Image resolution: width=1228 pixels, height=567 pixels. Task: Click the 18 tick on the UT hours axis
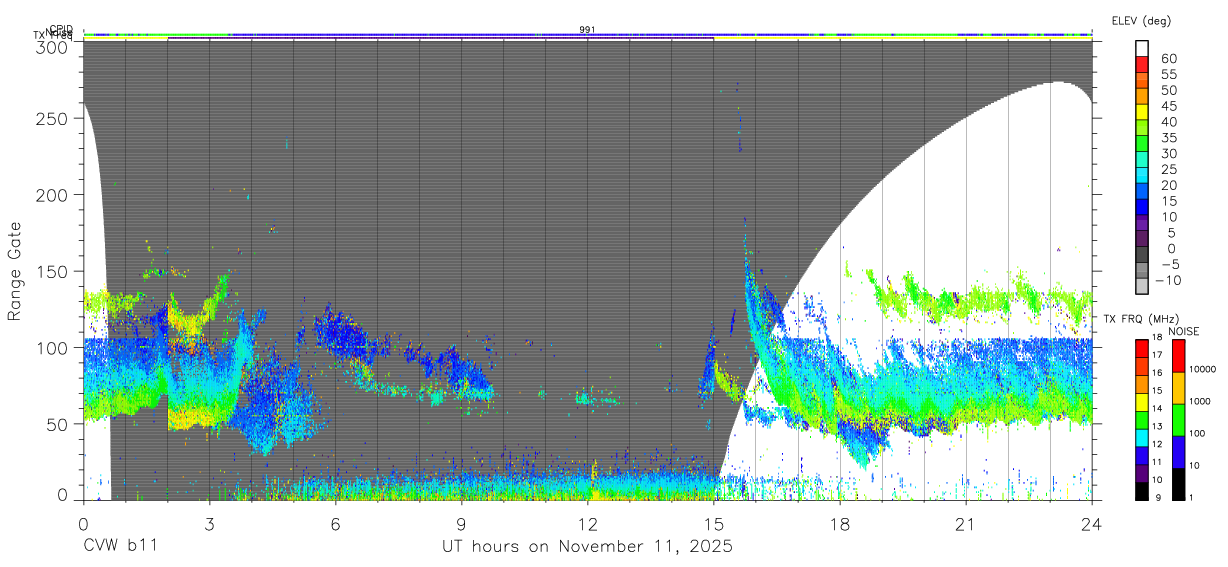pyautogui.click(x=840, y=523)
